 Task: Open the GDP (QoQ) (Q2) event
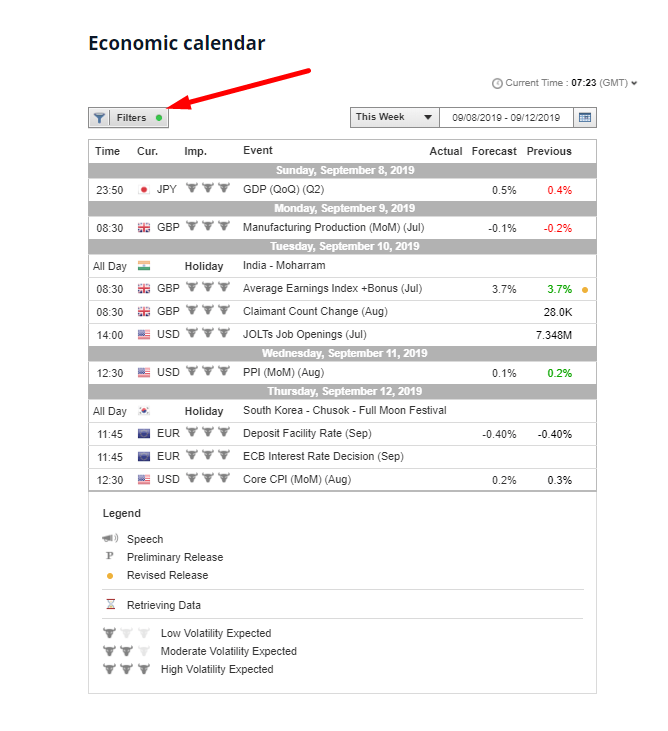(285, 189)
